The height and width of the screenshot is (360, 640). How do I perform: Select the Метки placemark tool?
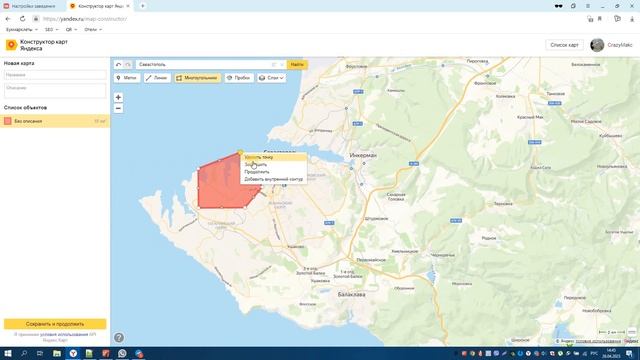tap(127, 78)
